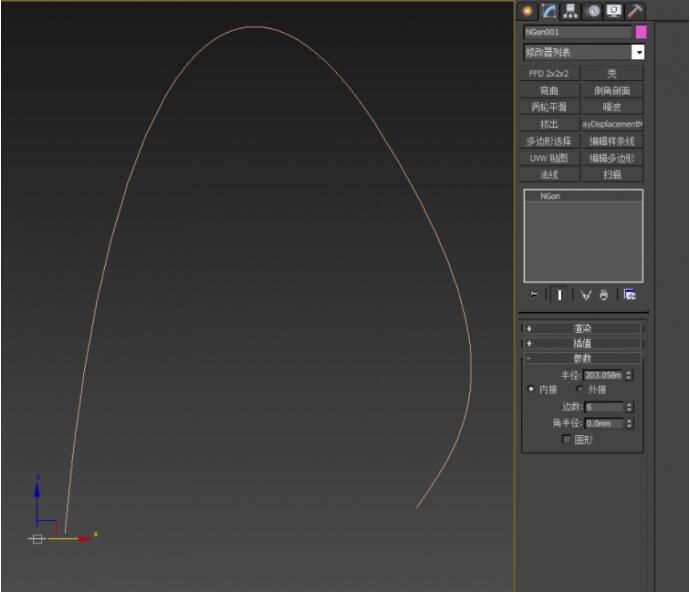
Task: Expand the 插值 rollout
Action: (x=582, y=343)
